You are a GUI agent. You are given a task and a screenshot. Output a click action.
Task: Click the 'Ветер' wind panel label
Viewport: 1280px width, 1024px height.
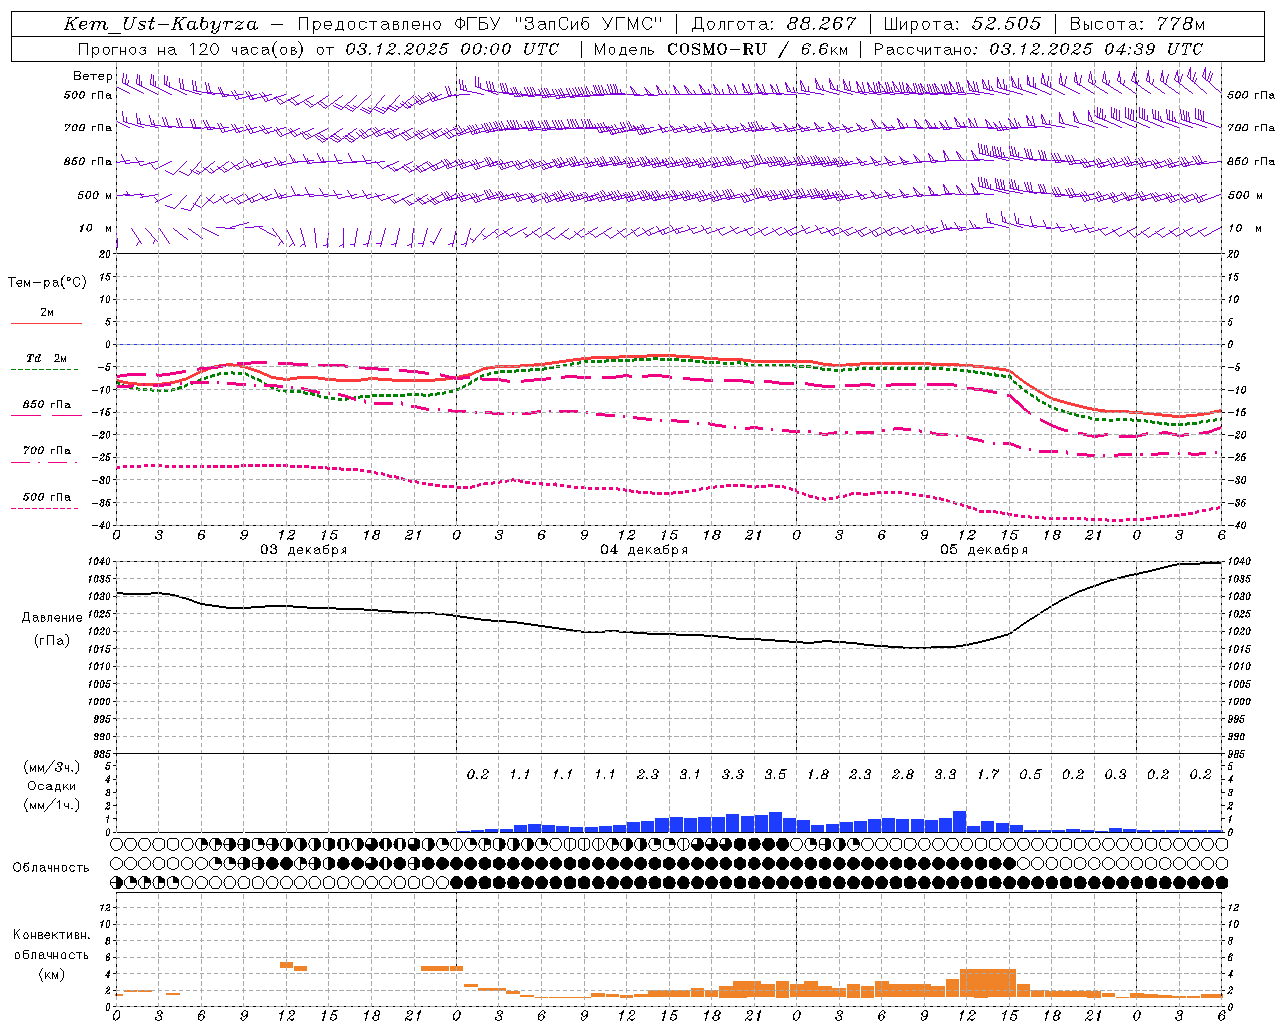pos(92,76)
